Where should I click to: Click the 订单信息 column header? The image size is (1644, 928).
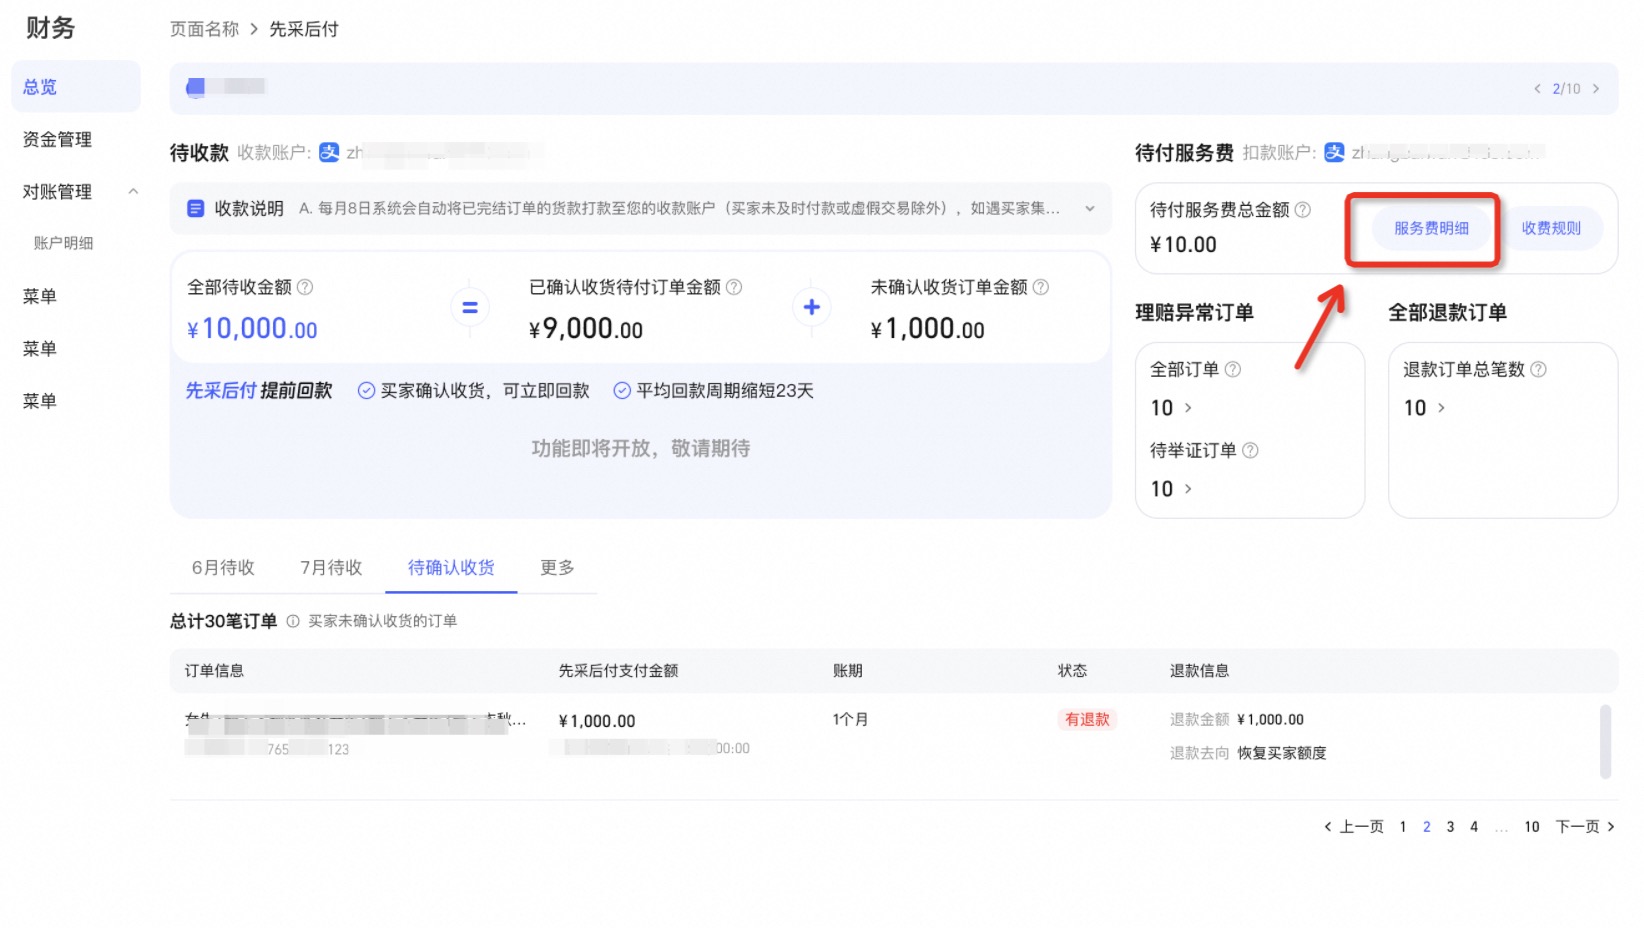[x=214, y=670]
